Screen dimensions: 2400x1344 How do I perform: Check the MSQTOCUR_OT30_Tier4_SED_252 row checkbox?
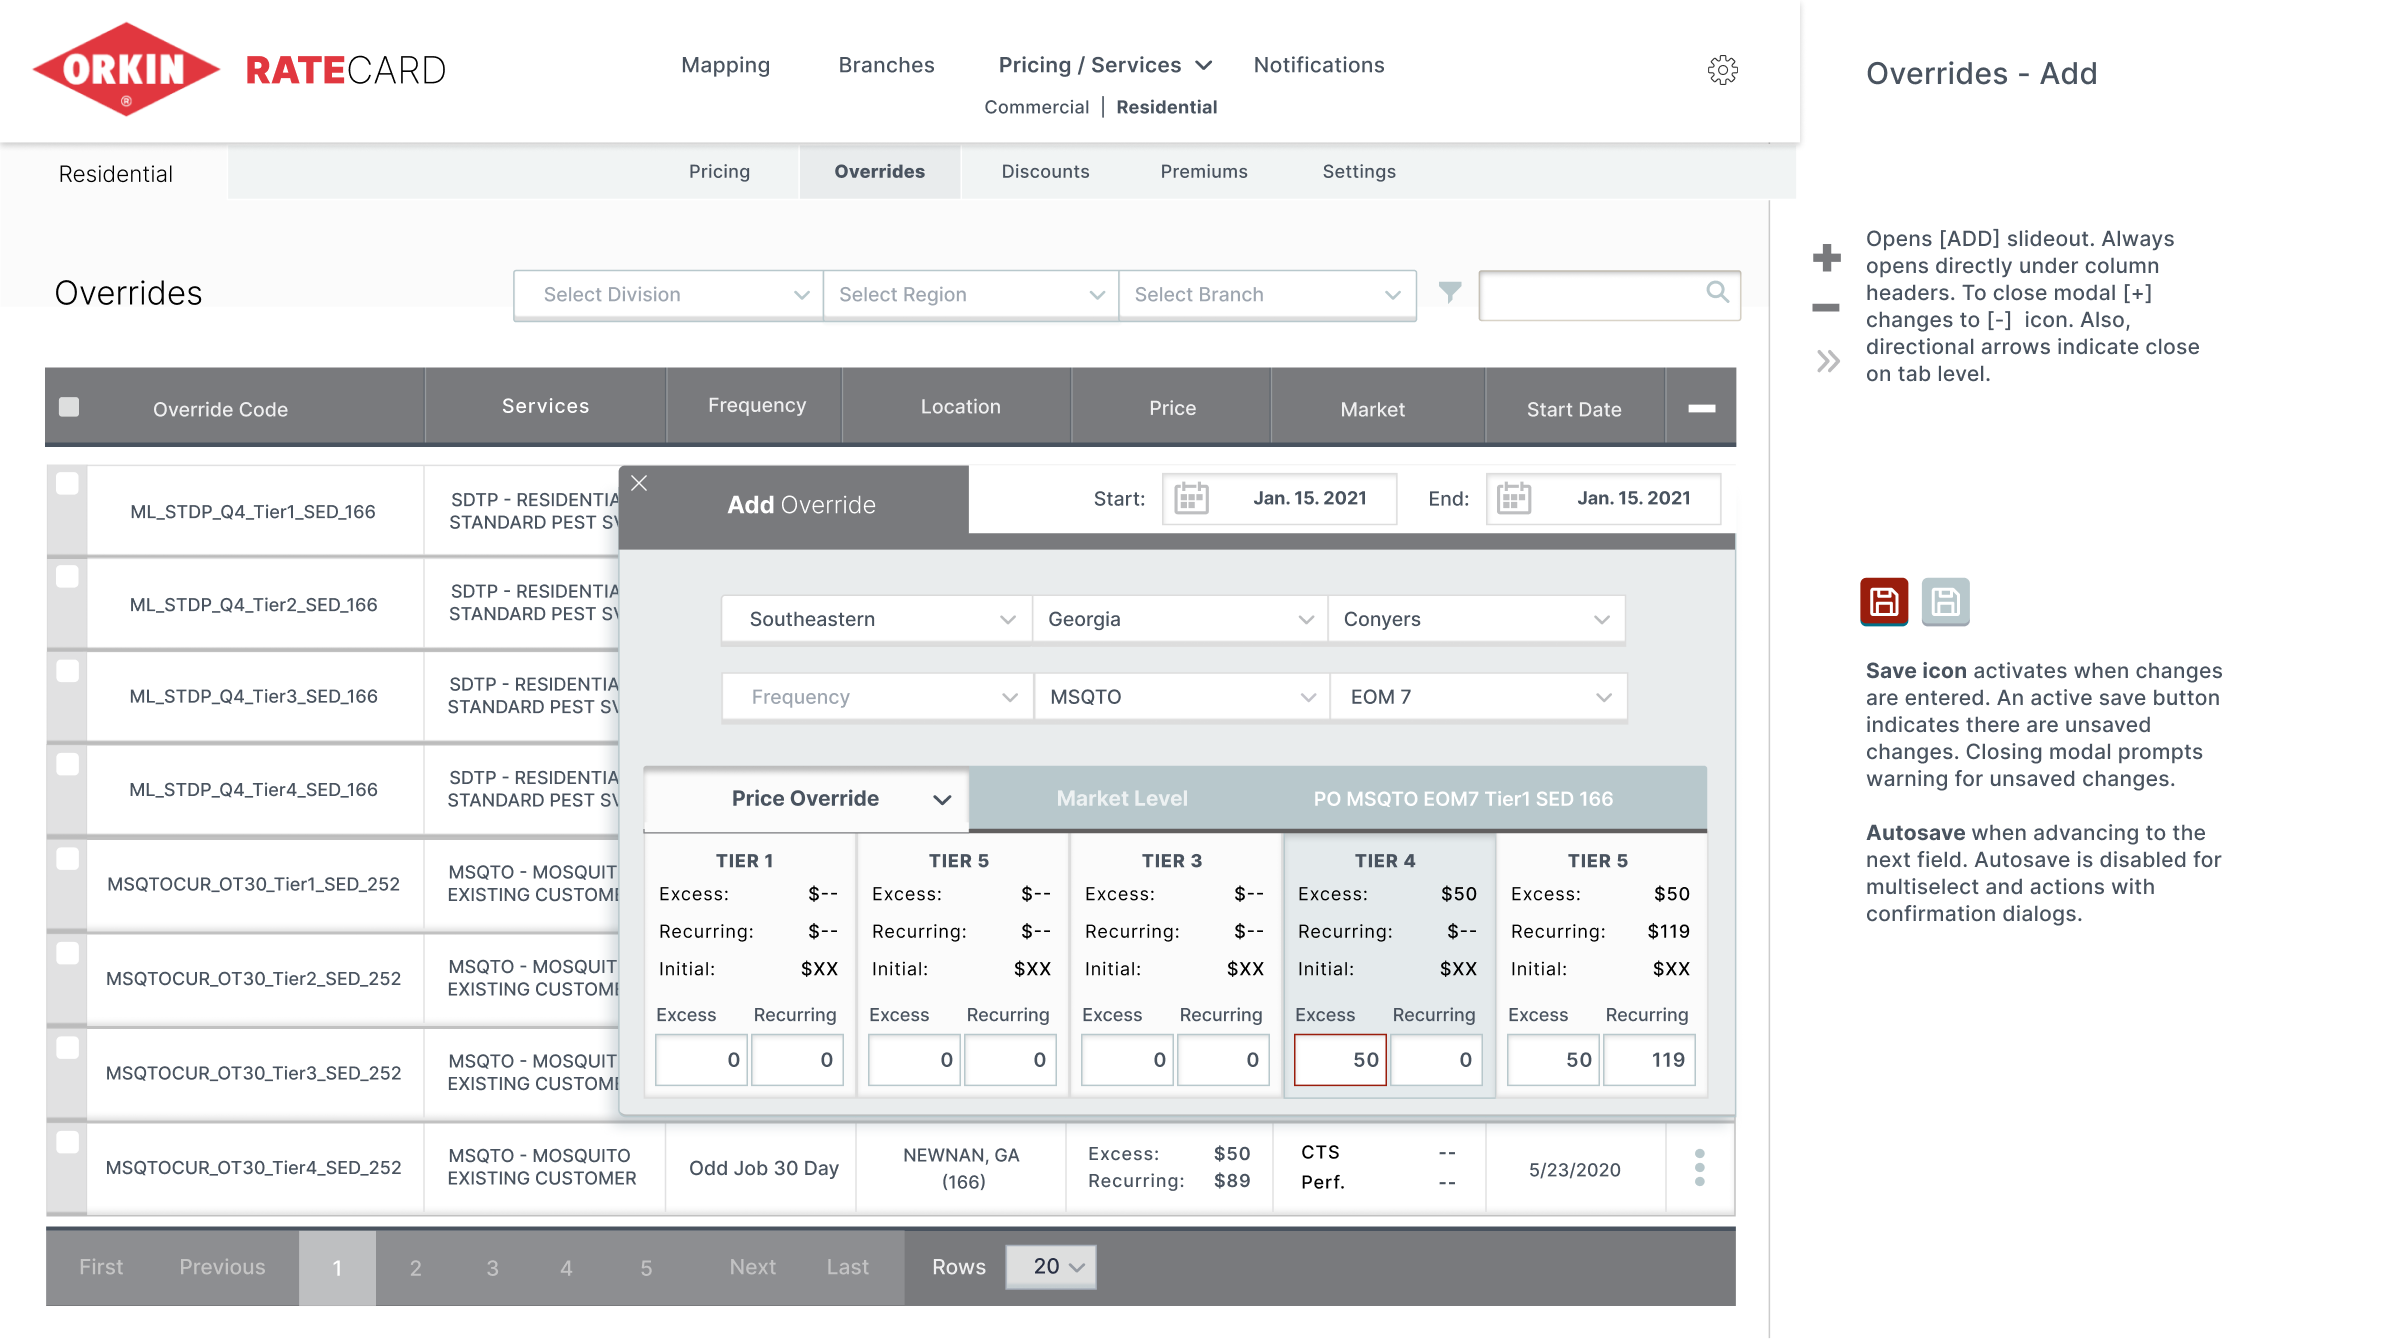67,1142
